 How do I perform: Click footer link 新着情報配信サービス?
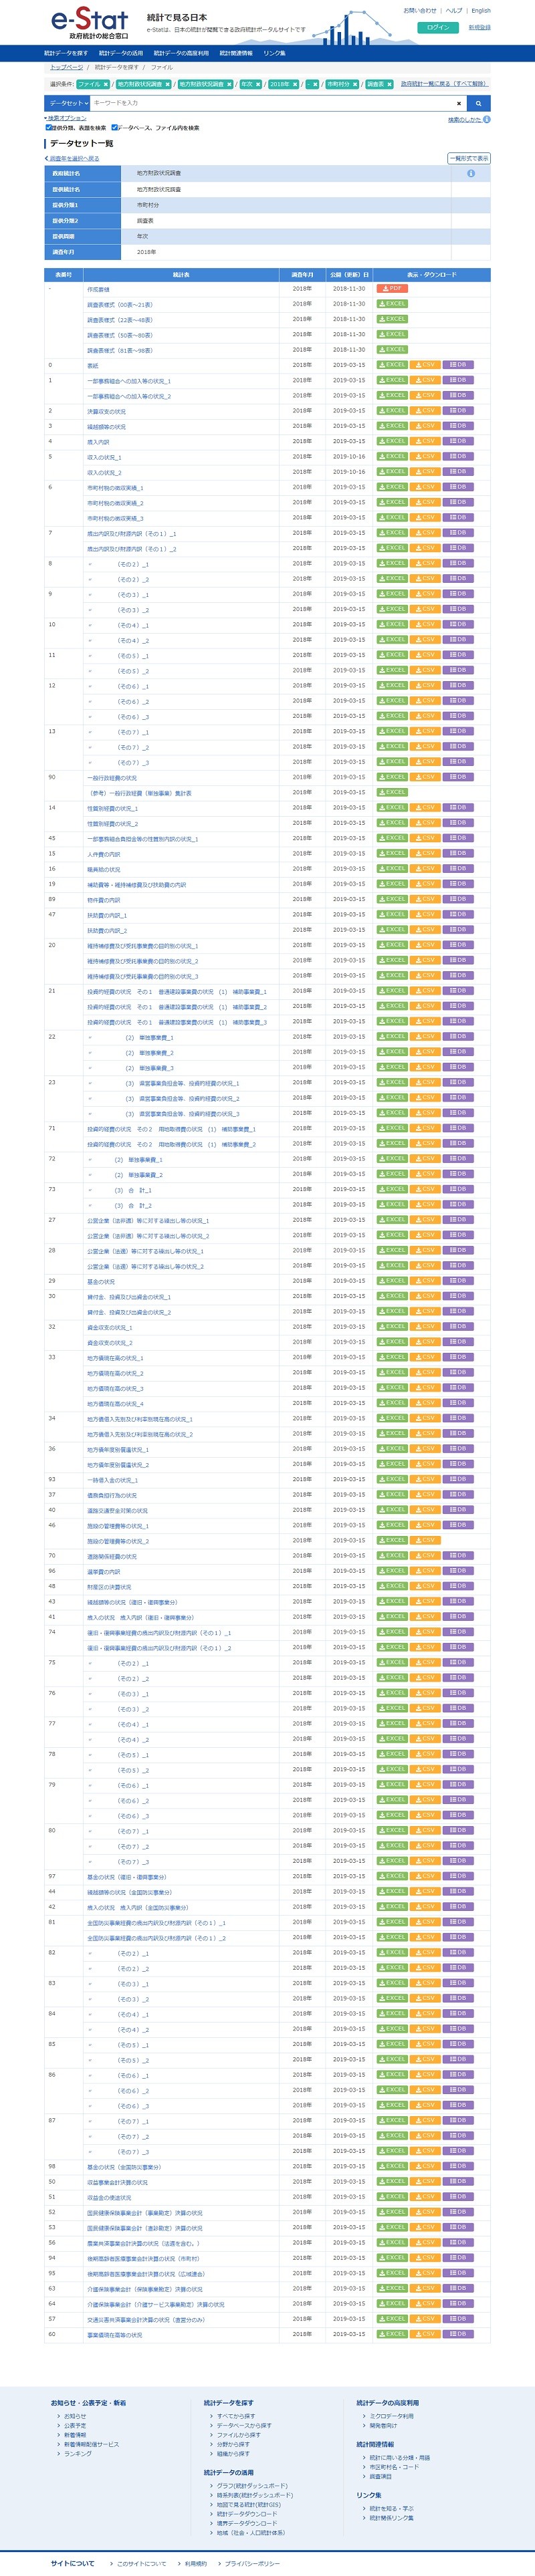(91, 2443)
